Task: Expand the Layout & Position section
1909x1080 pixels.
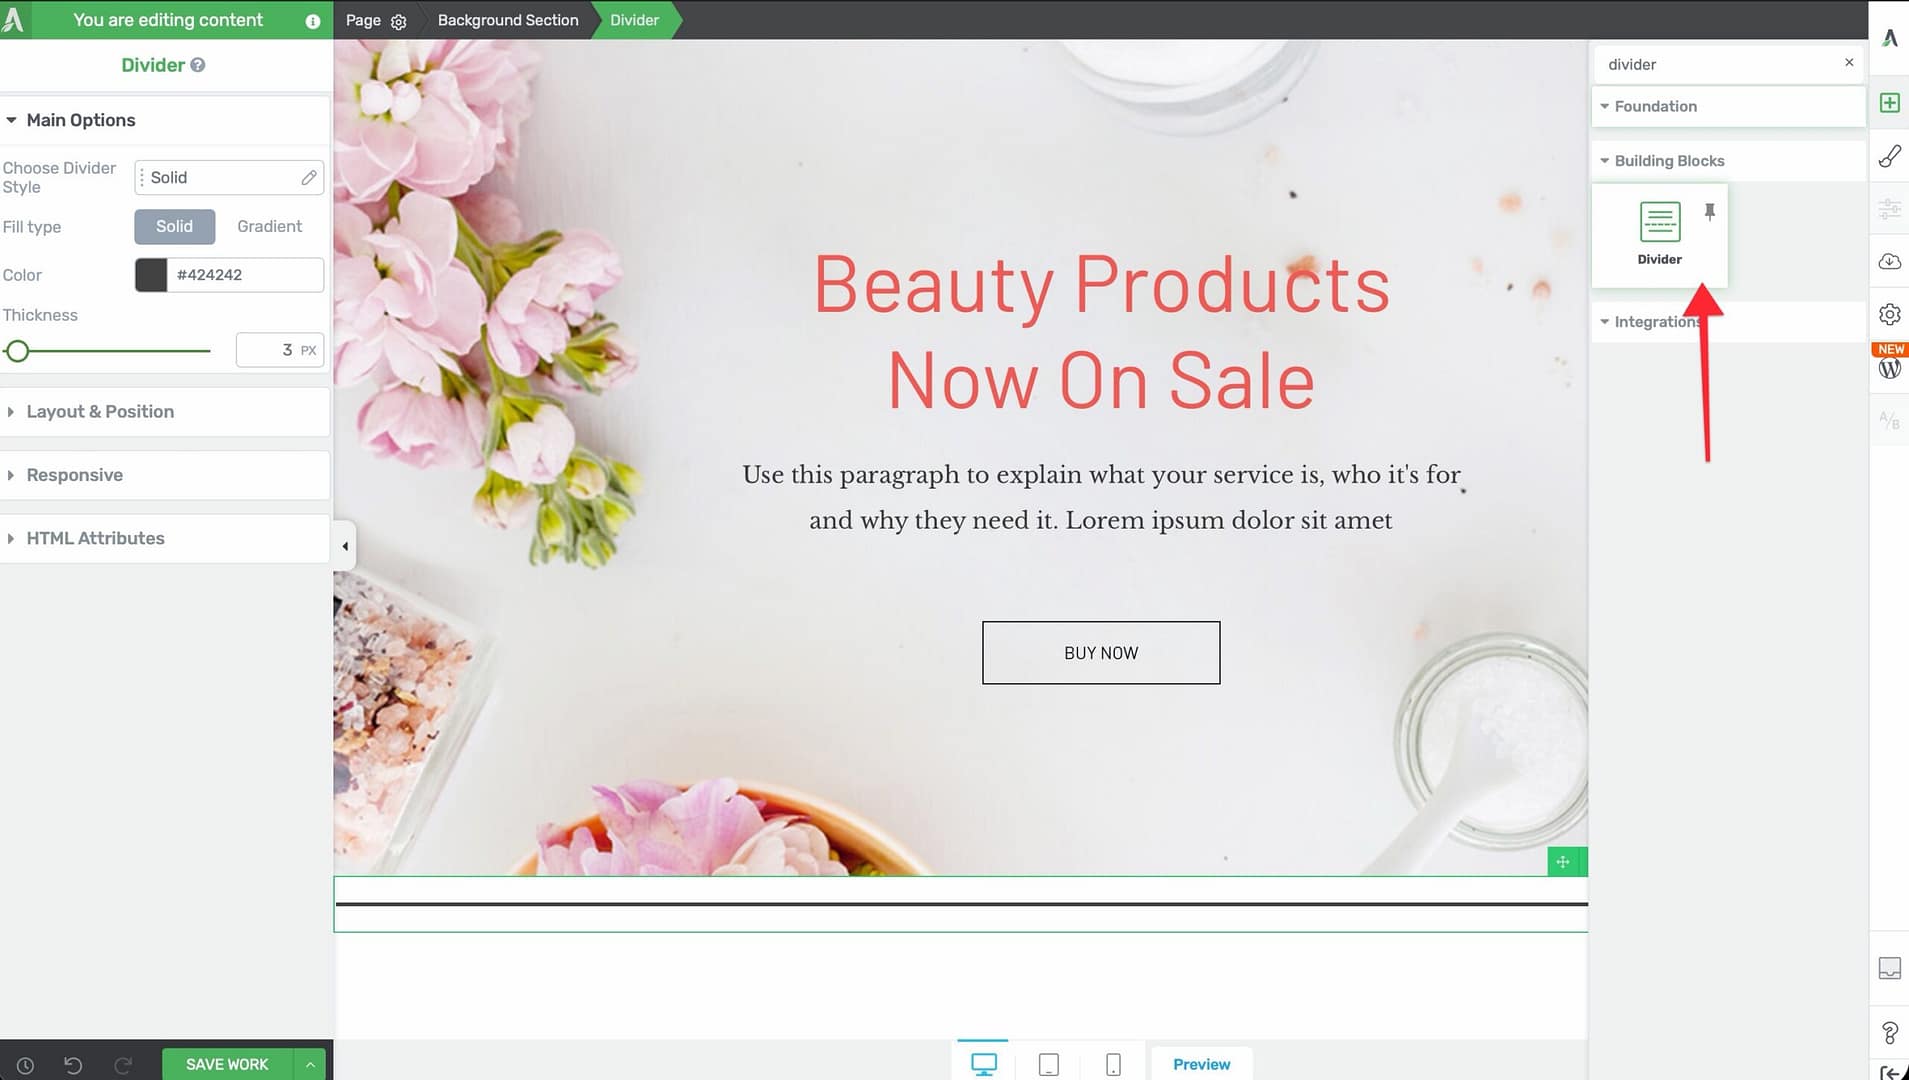Action: tap(100, 412)
